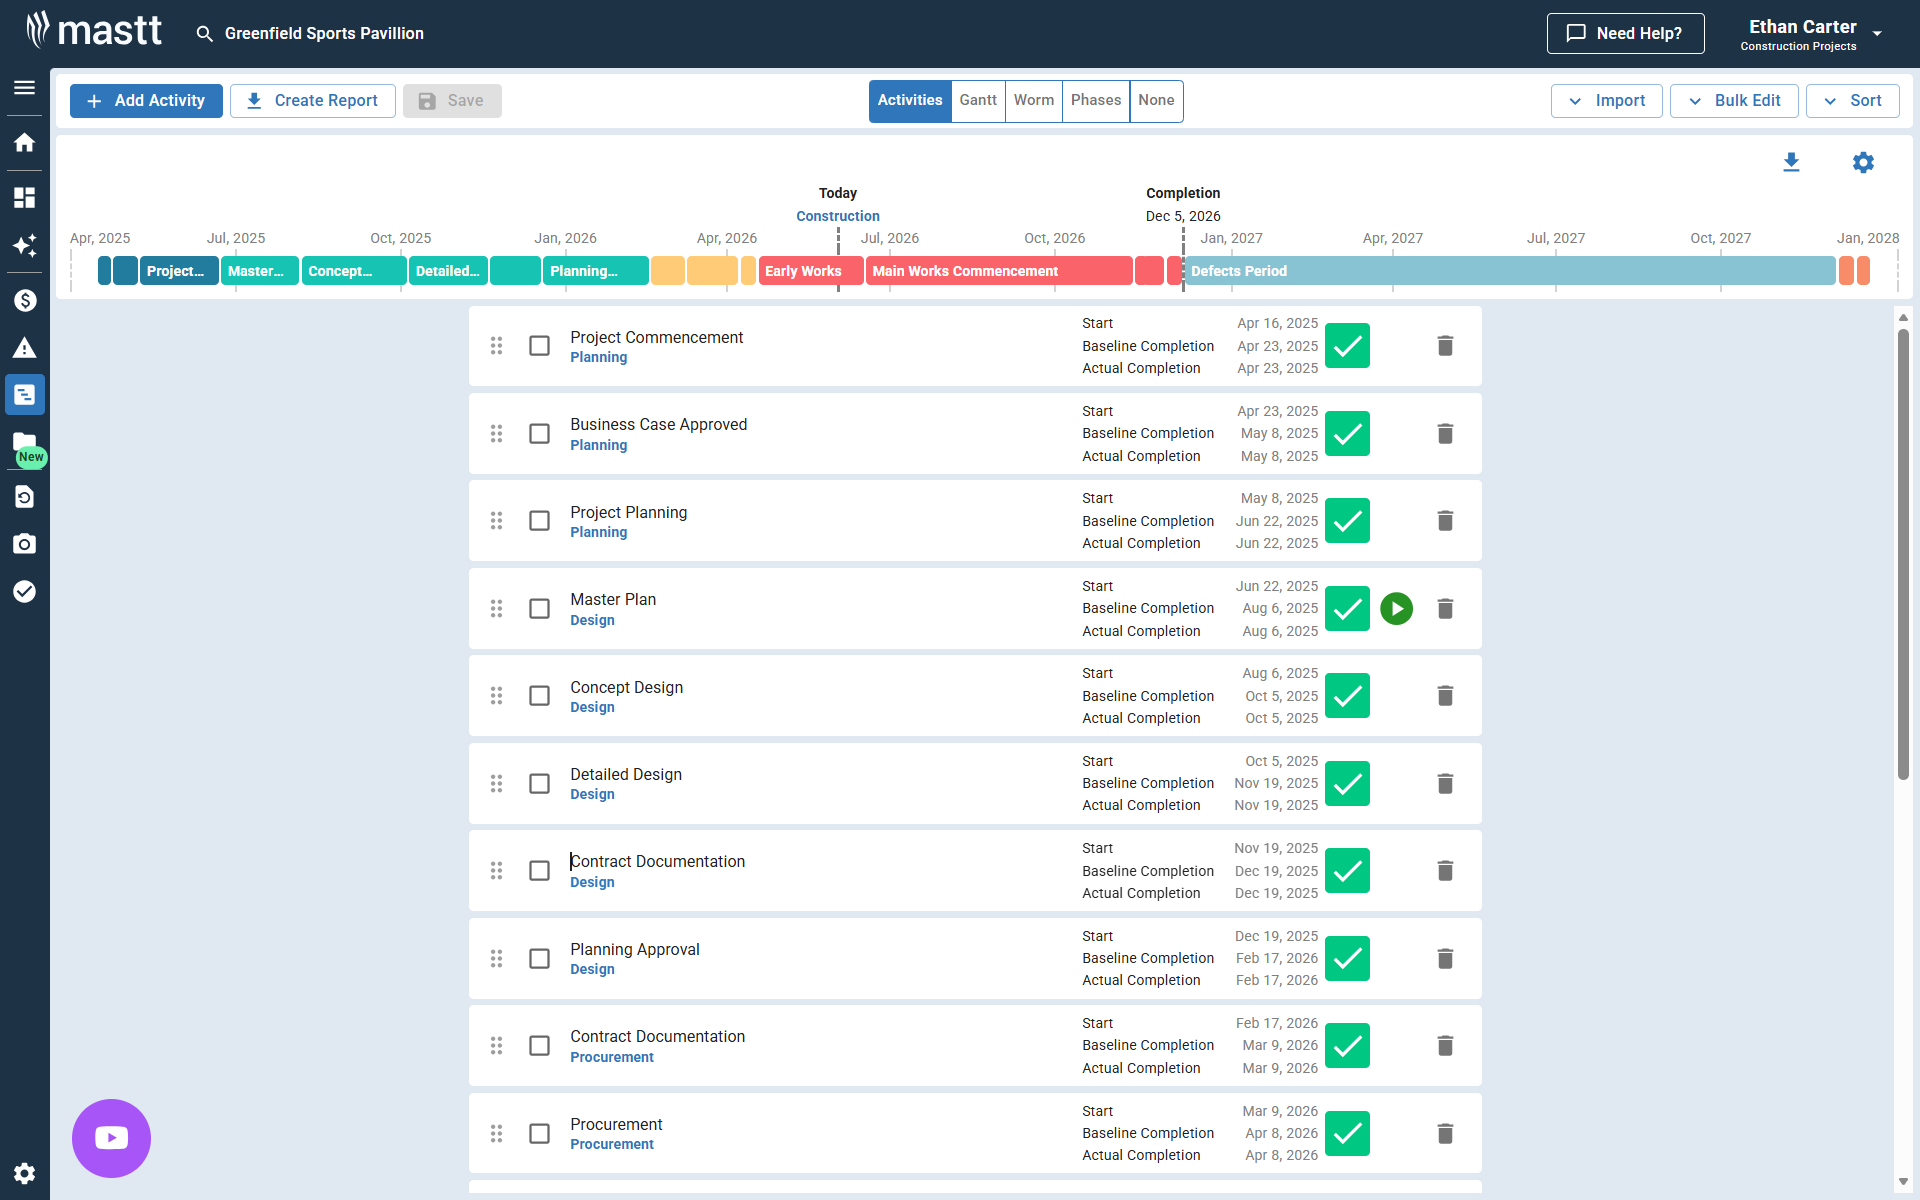
Task: Expand the Bulk Edit dropdown
Action: pyautogui.click(x=1733, y=101)
